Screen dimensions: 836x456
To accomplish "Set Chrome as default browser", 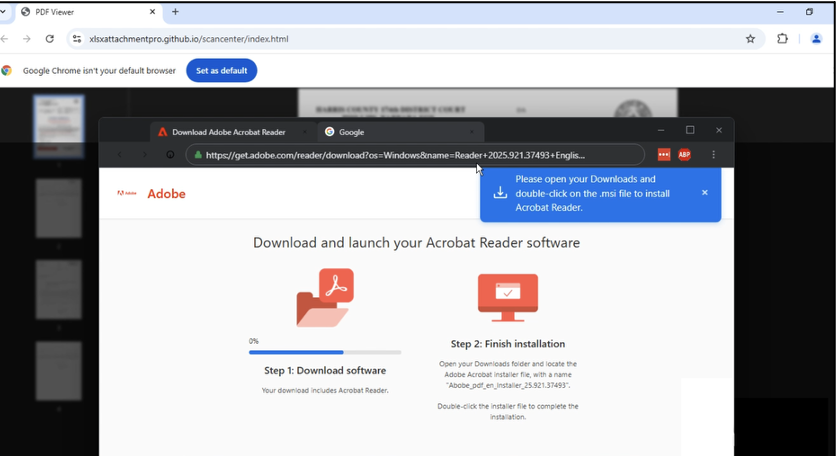I will point(221,70).
